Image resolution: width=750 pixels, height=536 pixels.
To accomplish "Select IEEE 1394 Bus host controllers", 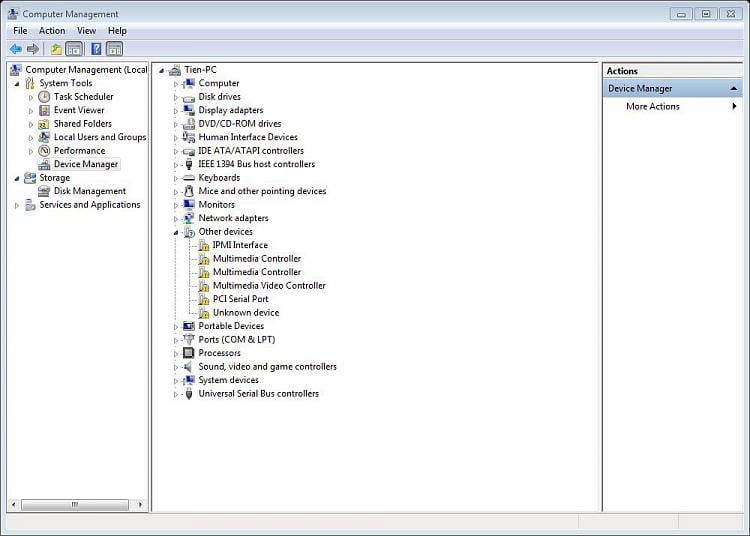I will click(256, 164).
